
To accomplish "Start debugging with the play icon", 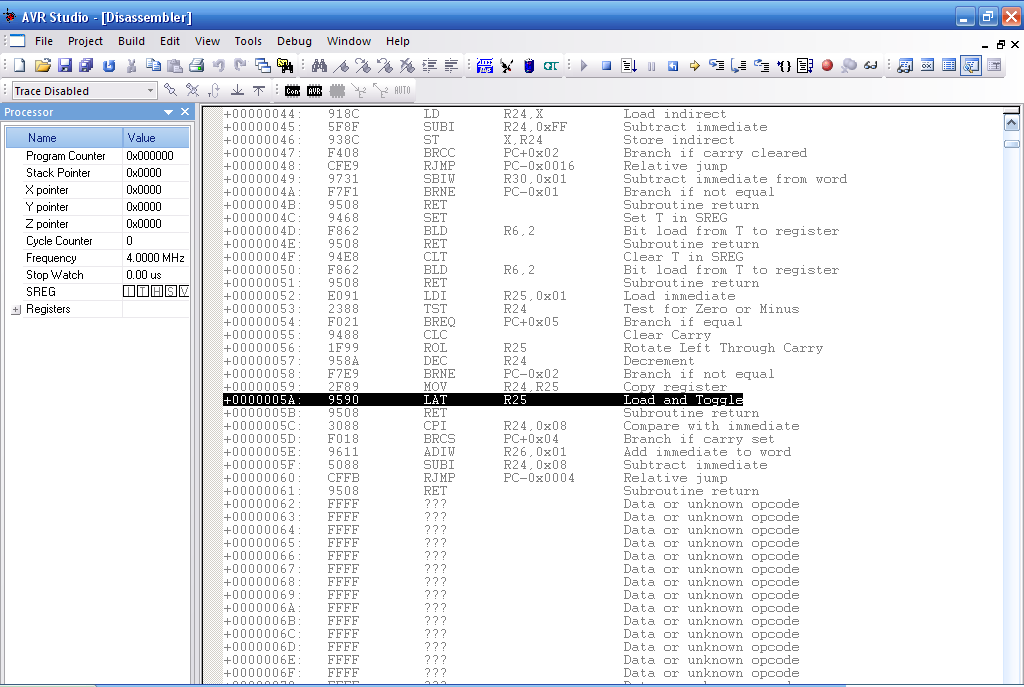I will pyautogui.click(x=584, y=65).
